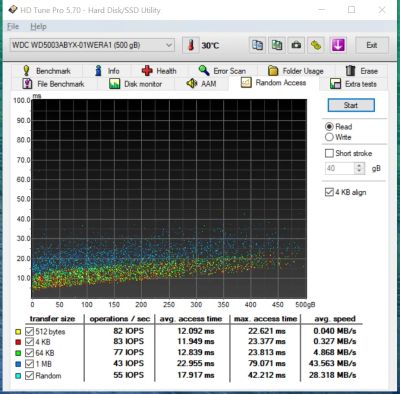Click the 30°C temperature reading
The image size is (400, 394).
click(x=210, y=45)
